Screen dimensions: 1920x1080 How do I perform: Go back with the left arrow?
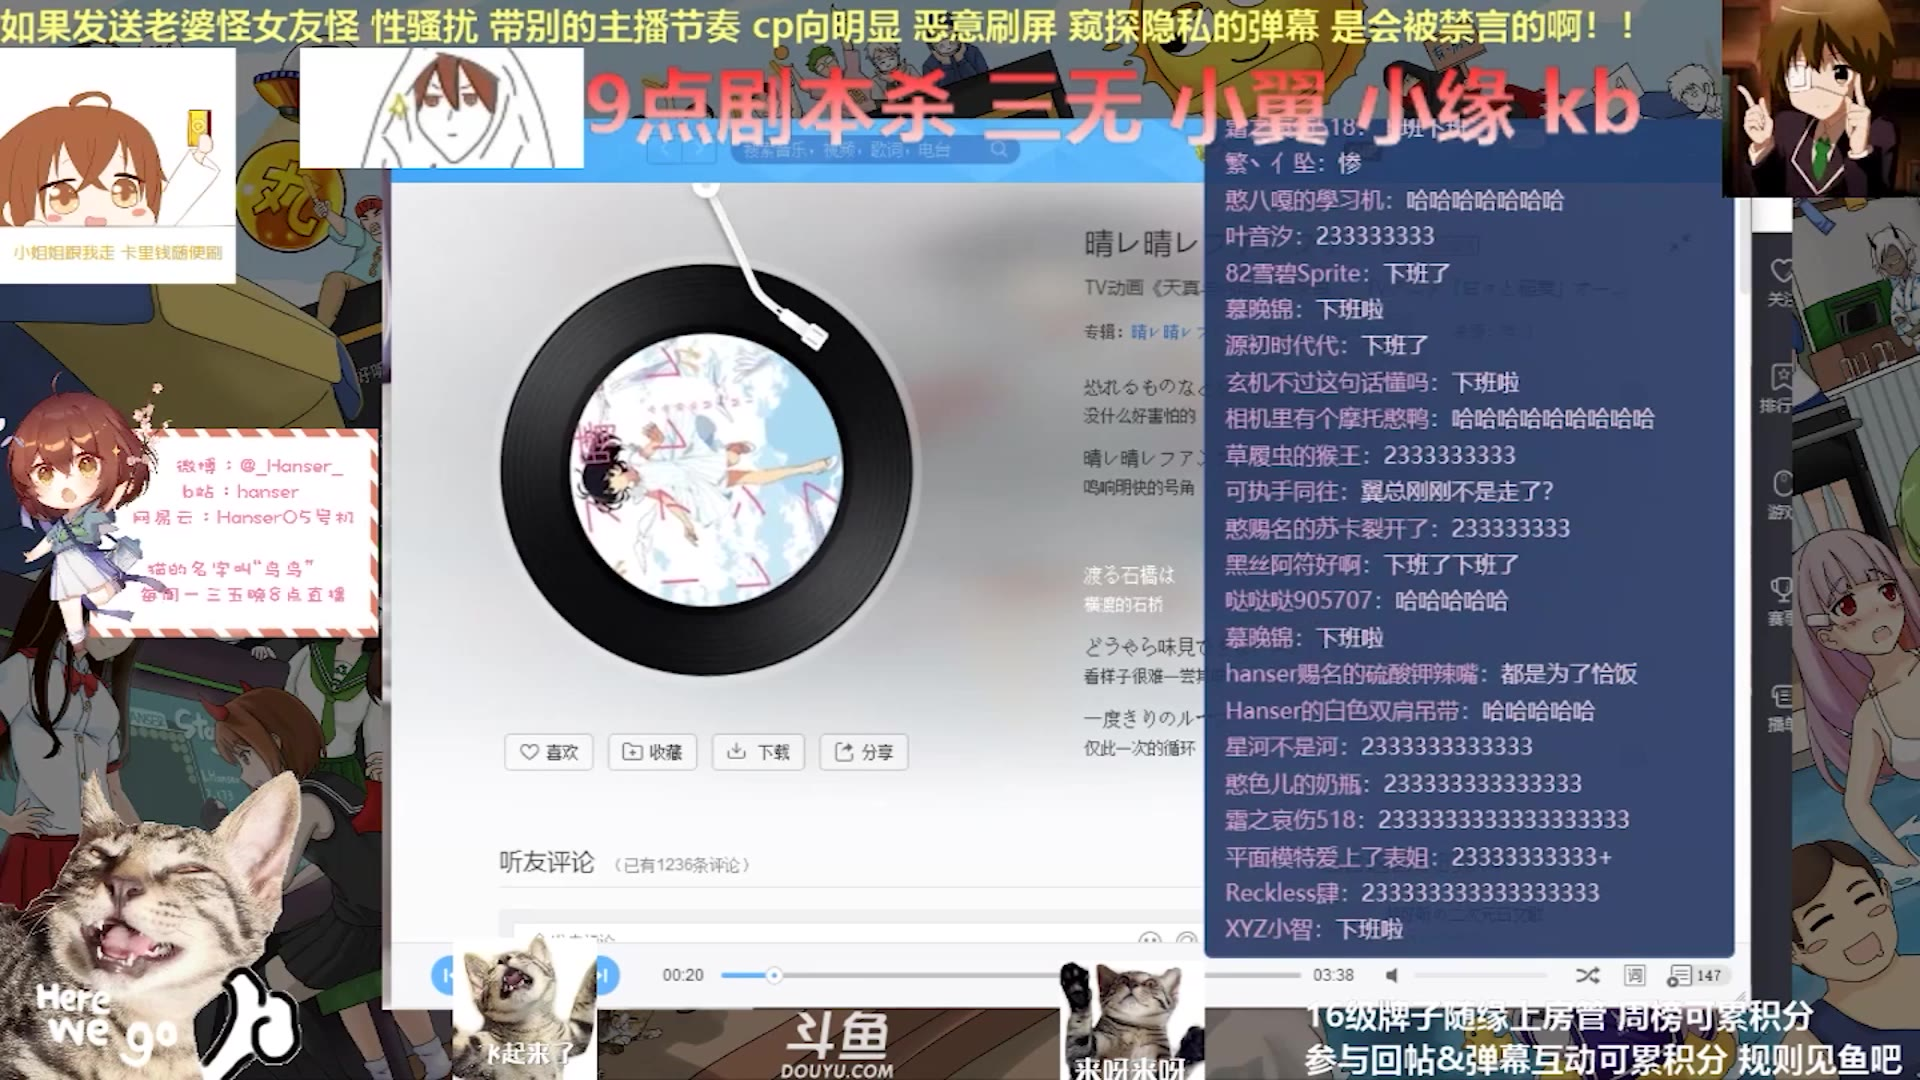pos(663,150)
